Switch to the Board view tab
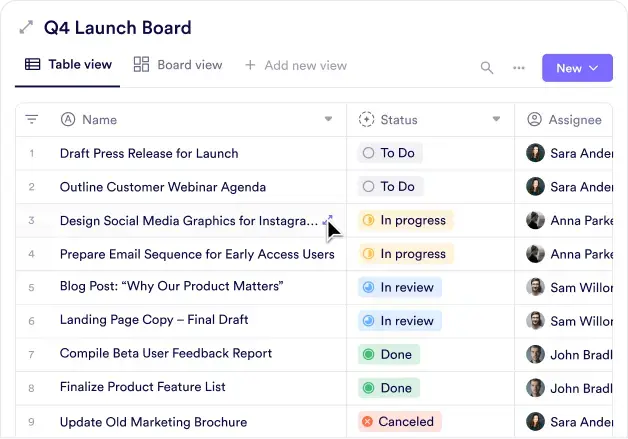Screen dimensions: 628x439 (x=178, y=65)
